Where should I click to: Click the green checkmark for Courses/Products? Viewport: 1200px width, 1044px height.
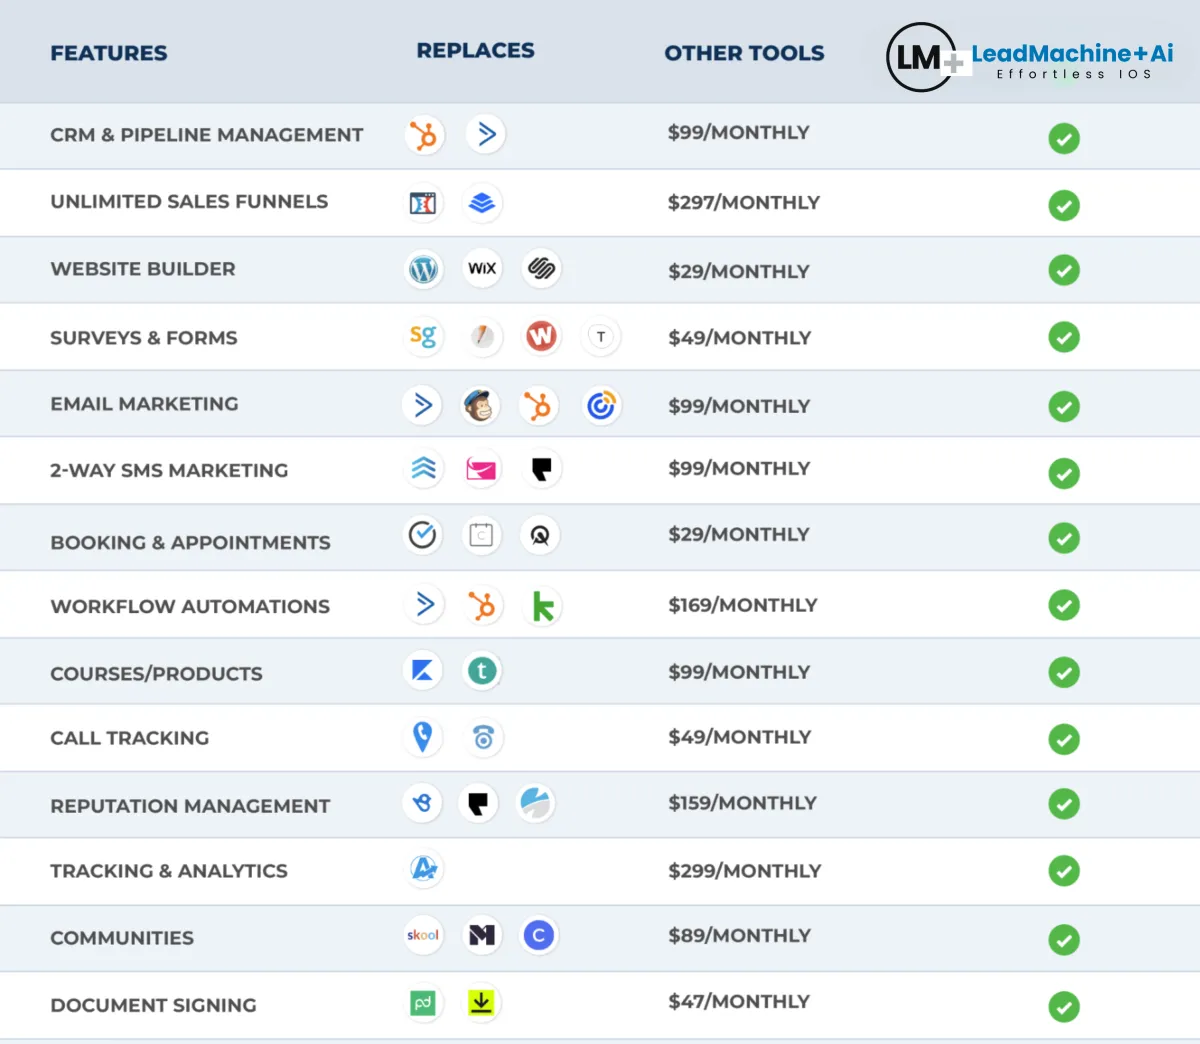[x=1064, y=673]
